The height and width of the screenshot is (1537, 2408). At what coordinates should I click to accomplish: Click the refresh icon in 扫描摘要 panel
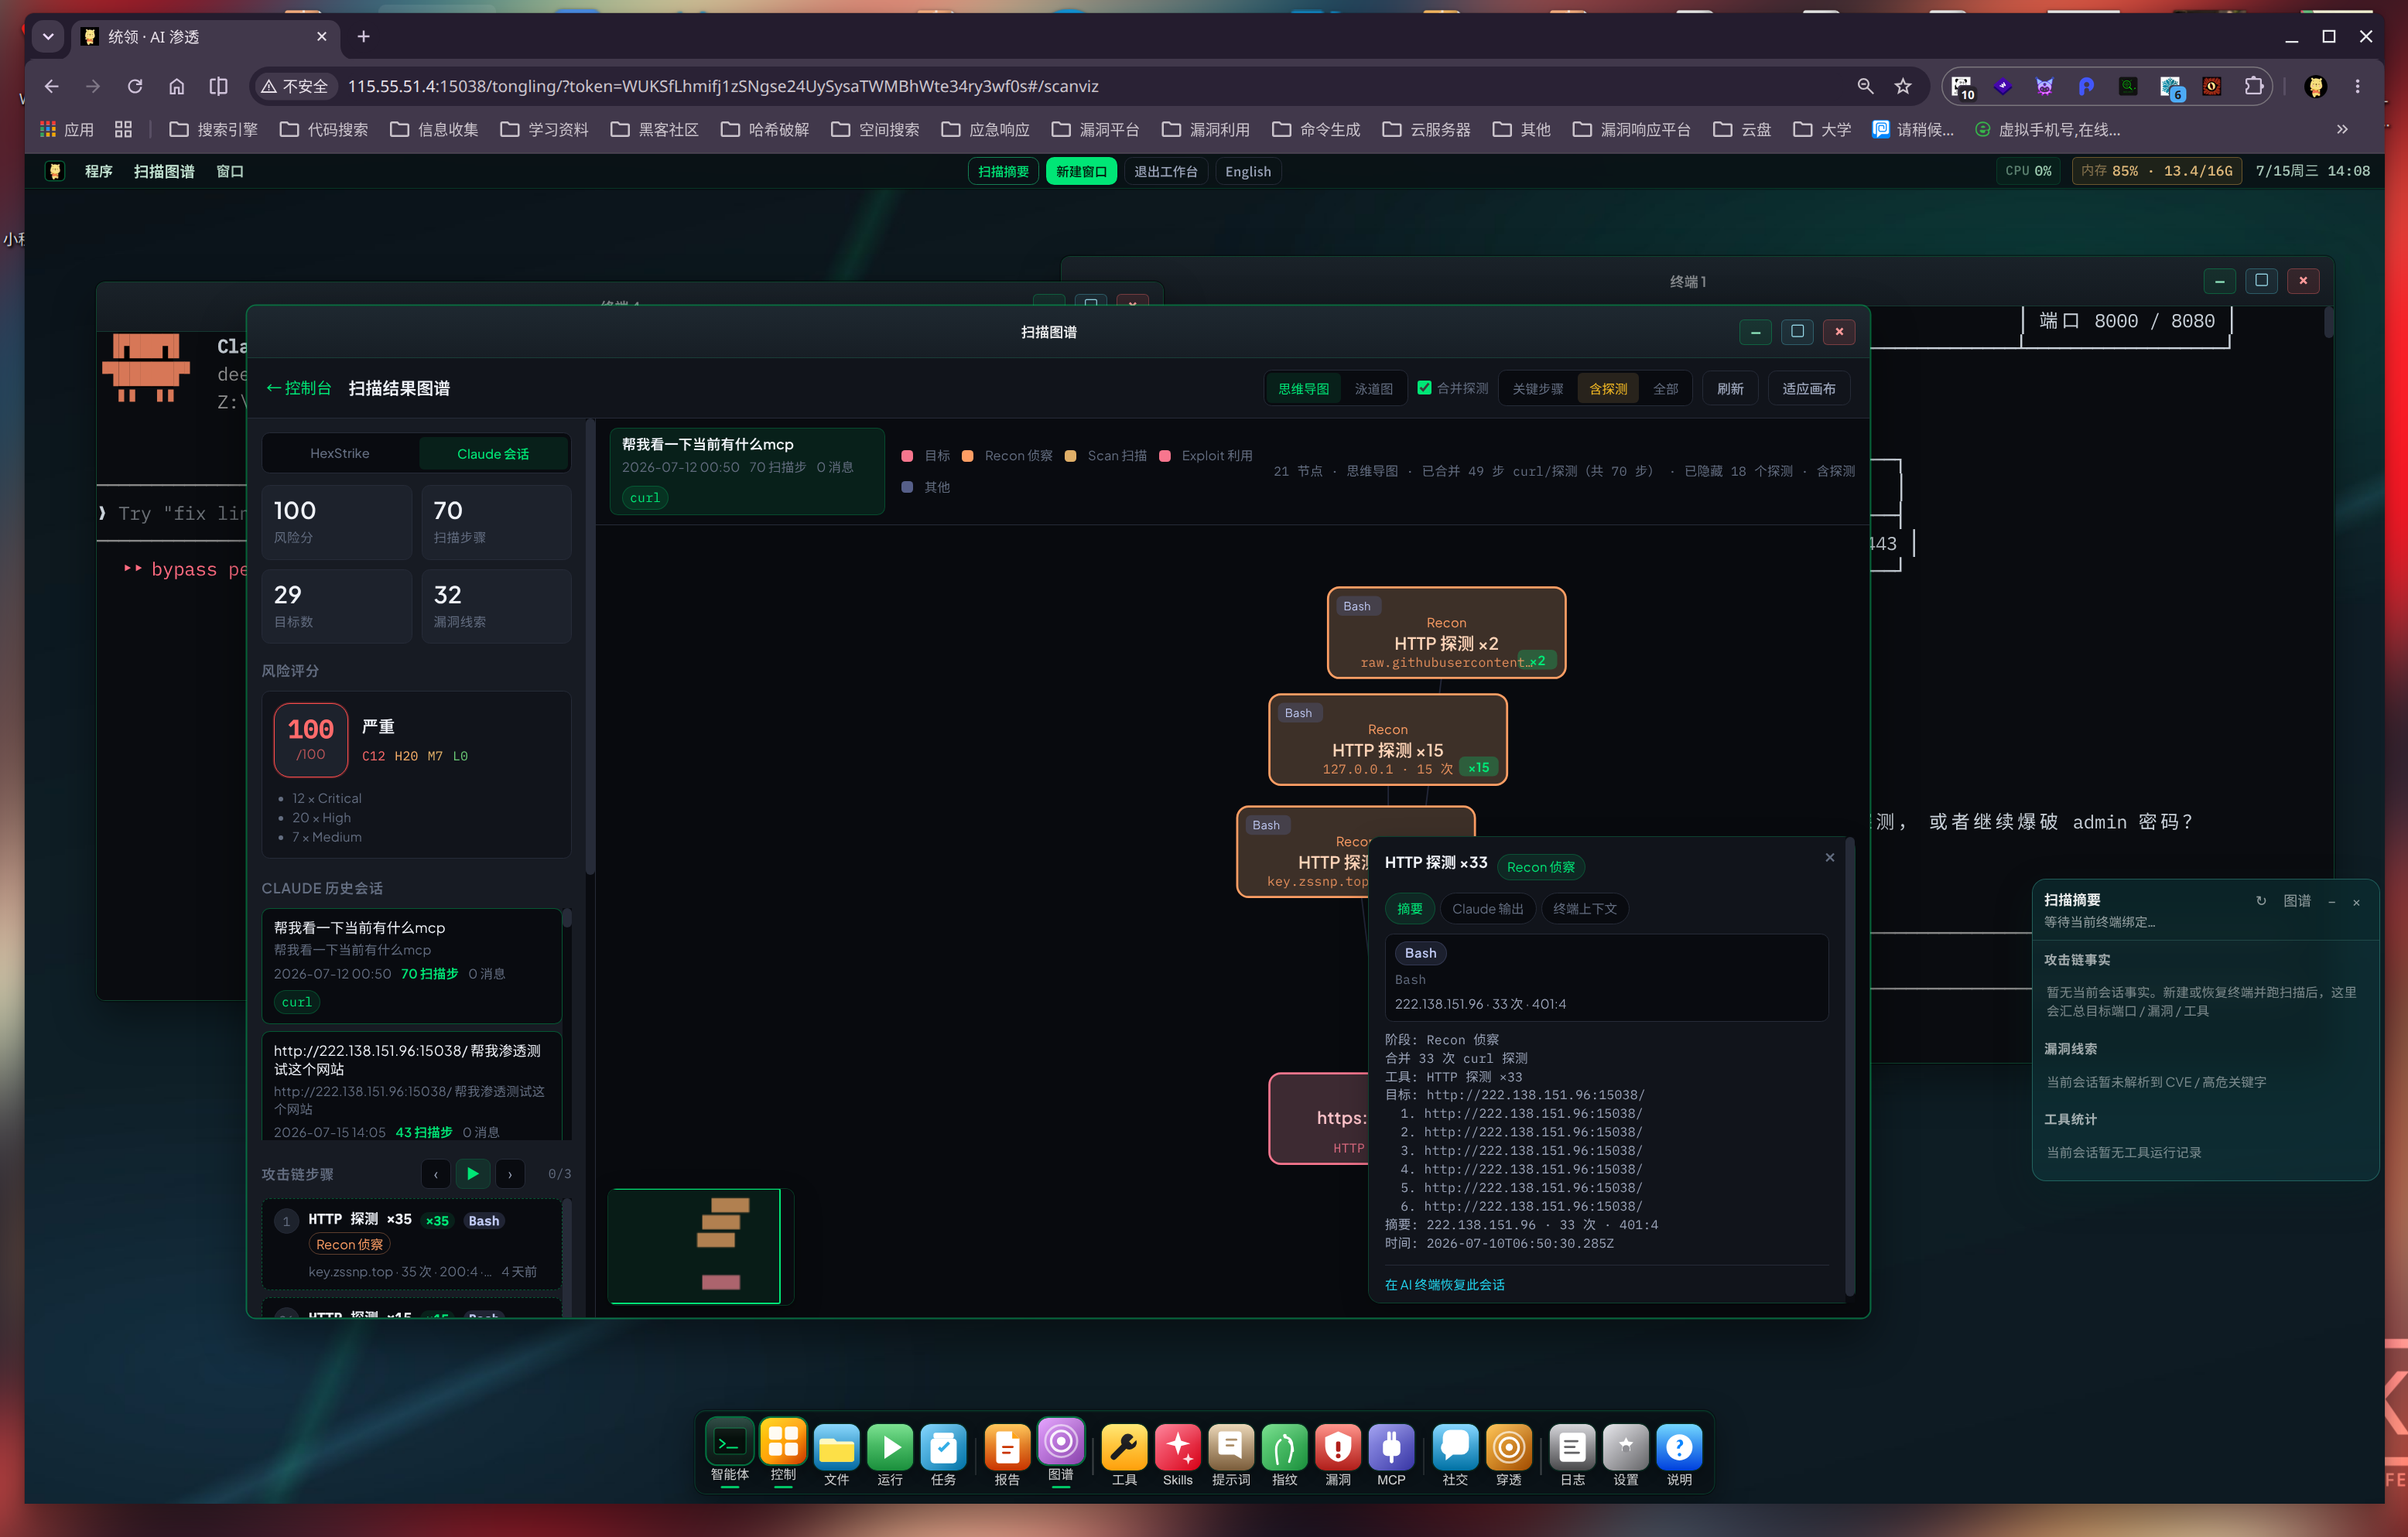[x=2260, y=901]
